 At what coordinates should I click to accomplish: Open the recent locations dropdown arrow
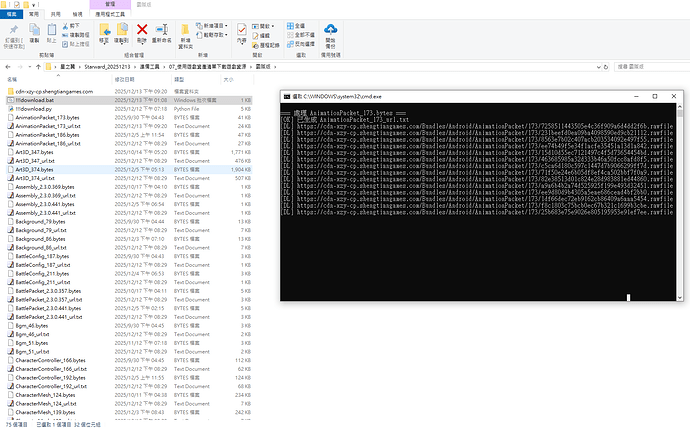(x=31, y=66)
